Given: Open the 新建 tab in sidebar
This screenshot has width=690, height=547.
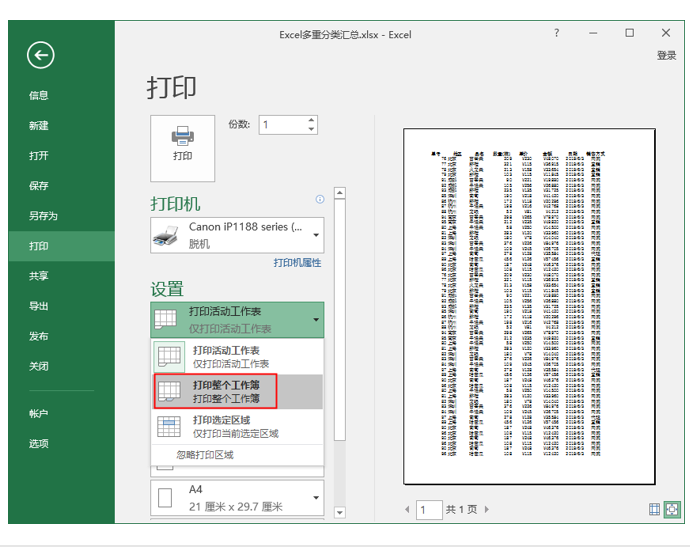Looking at the screenshot, I should pyautogui.click(x=39, y=126).
